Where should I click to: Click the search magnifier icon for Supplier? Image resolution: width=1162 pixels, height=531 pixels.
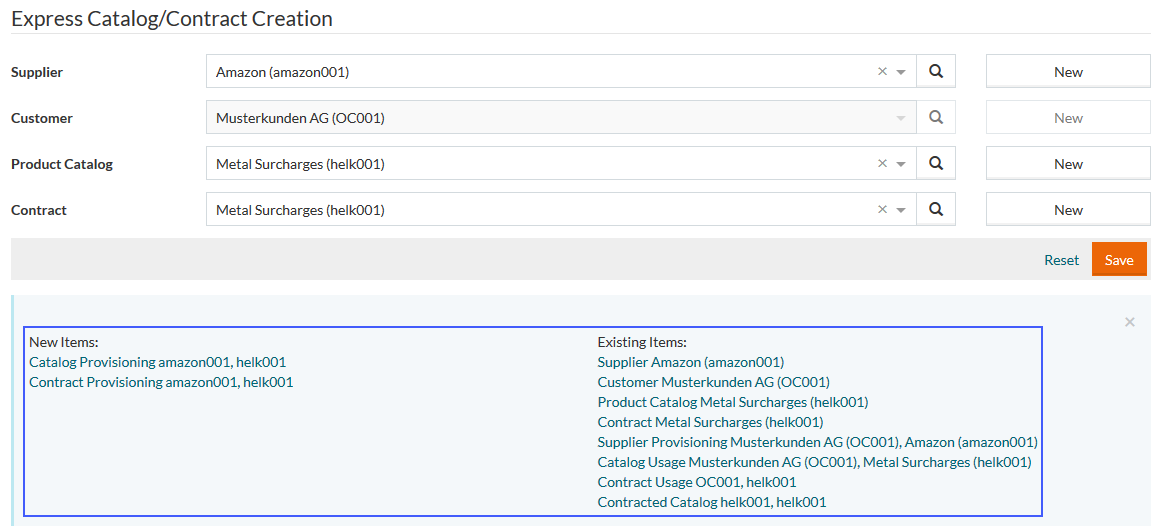[x=936, y=72]
